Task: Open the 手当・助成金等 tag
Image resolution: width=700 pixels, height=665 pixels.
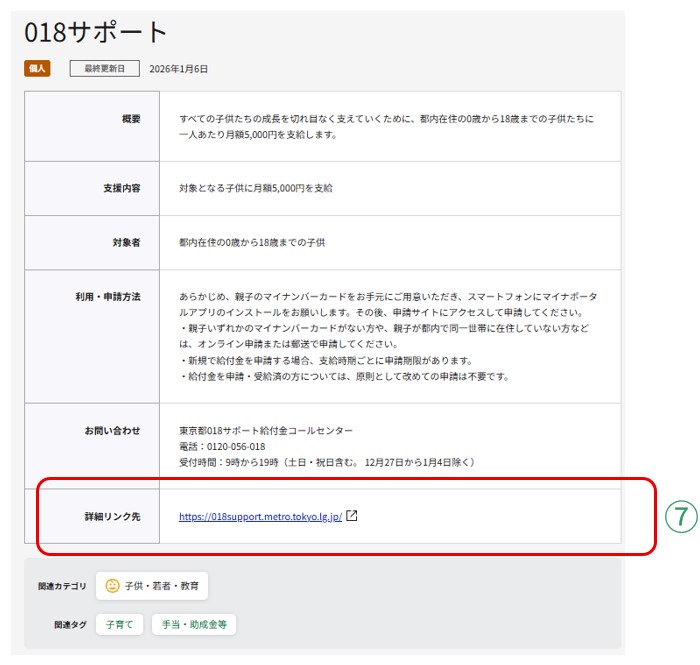Action: (194, 625)
